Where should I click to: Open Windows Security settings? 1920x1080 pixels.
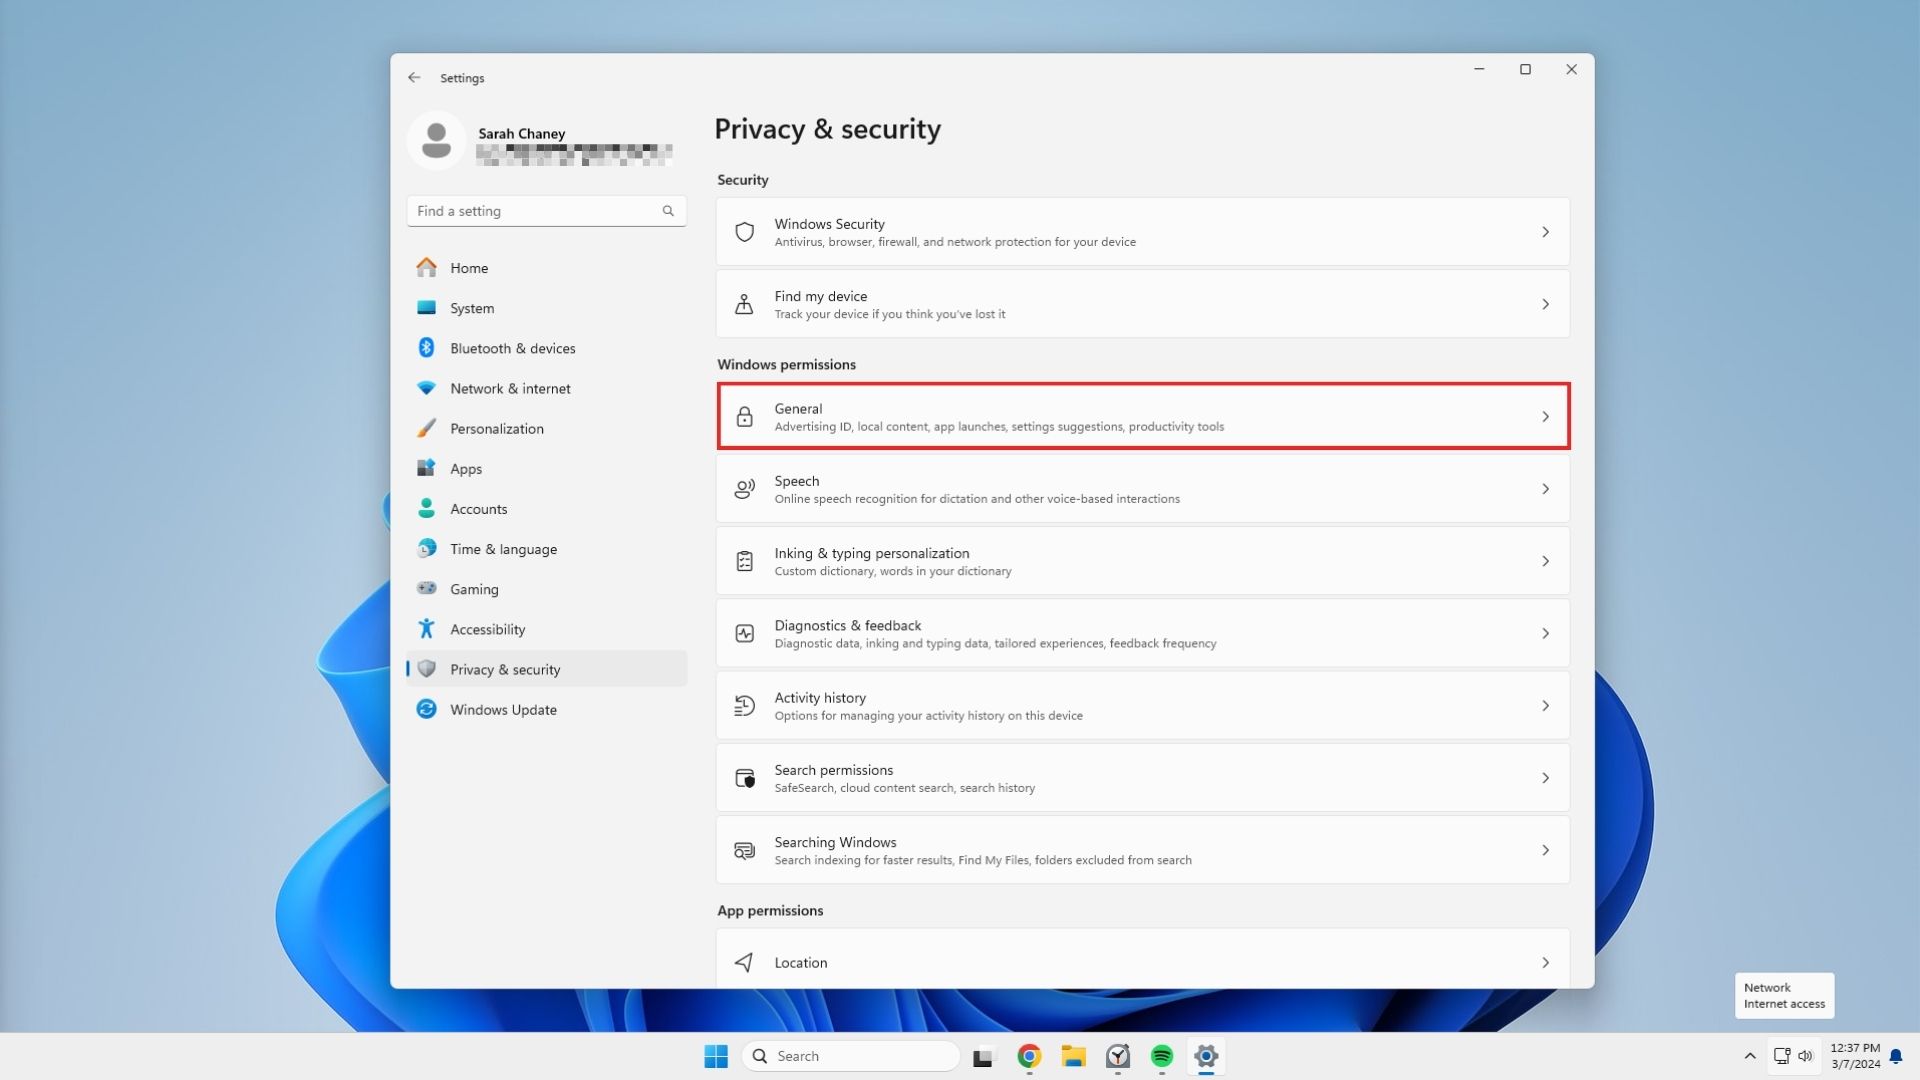click(1143, 232)
